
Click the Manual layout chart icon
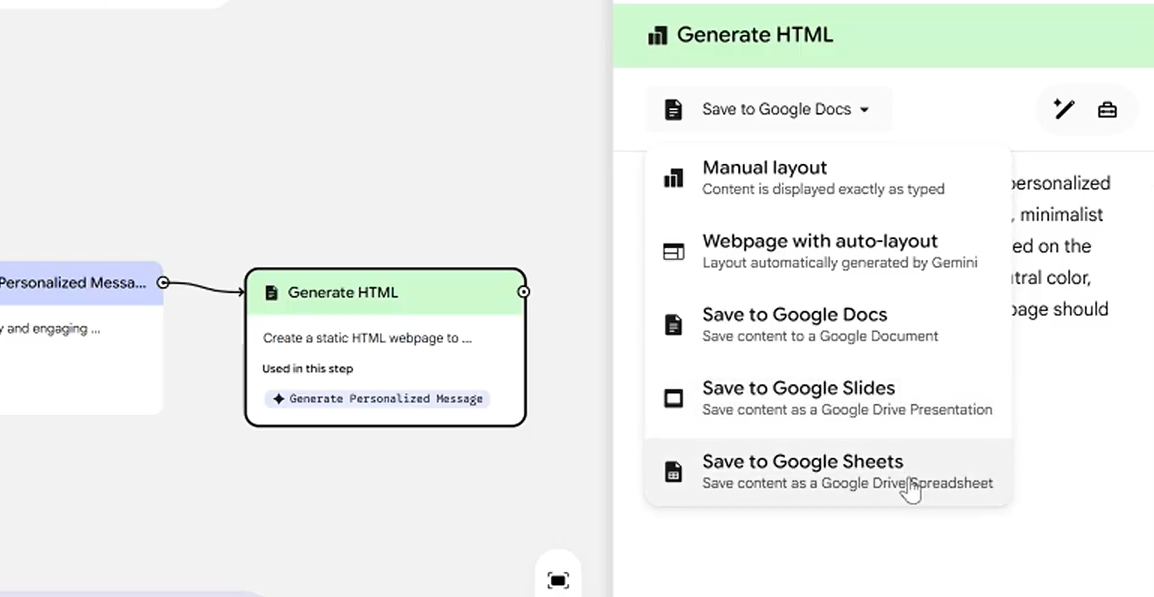[x=674, y=178]
